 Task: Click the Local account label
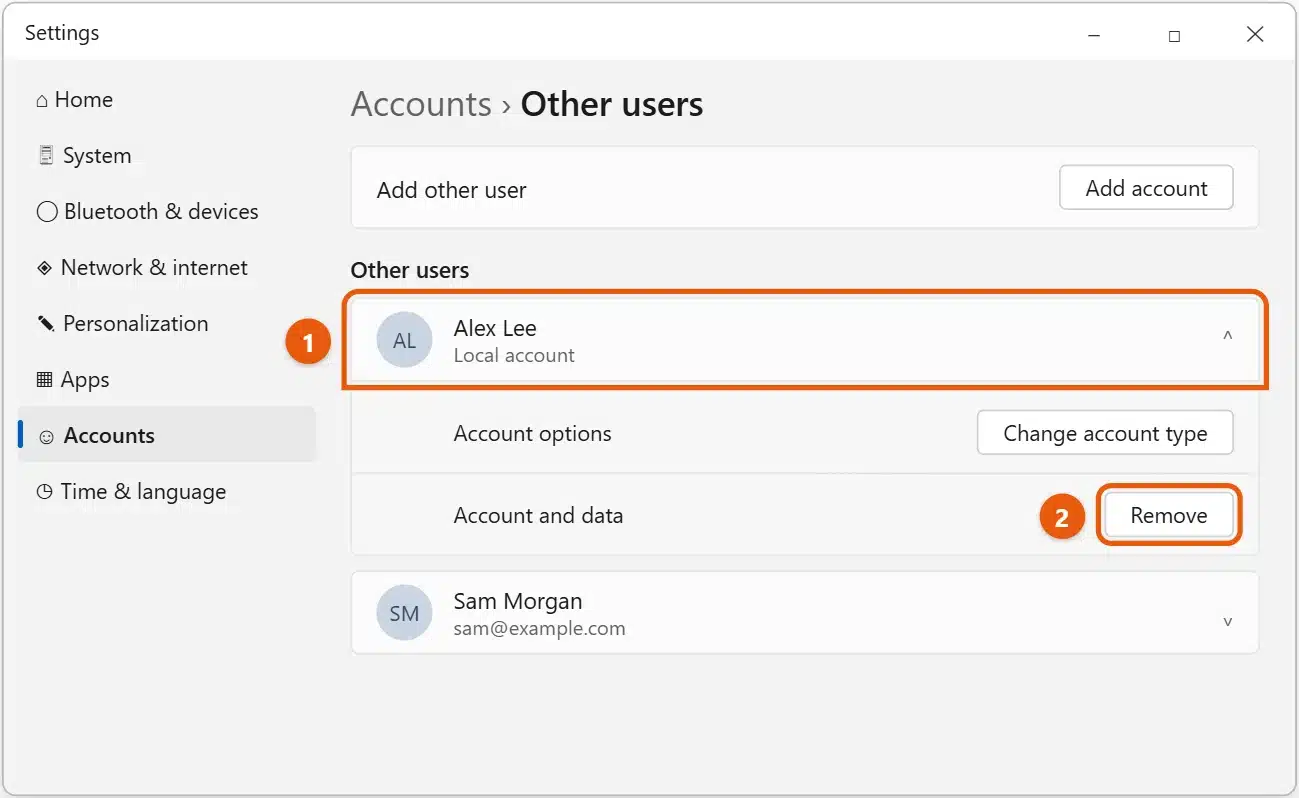pos(514,355)
